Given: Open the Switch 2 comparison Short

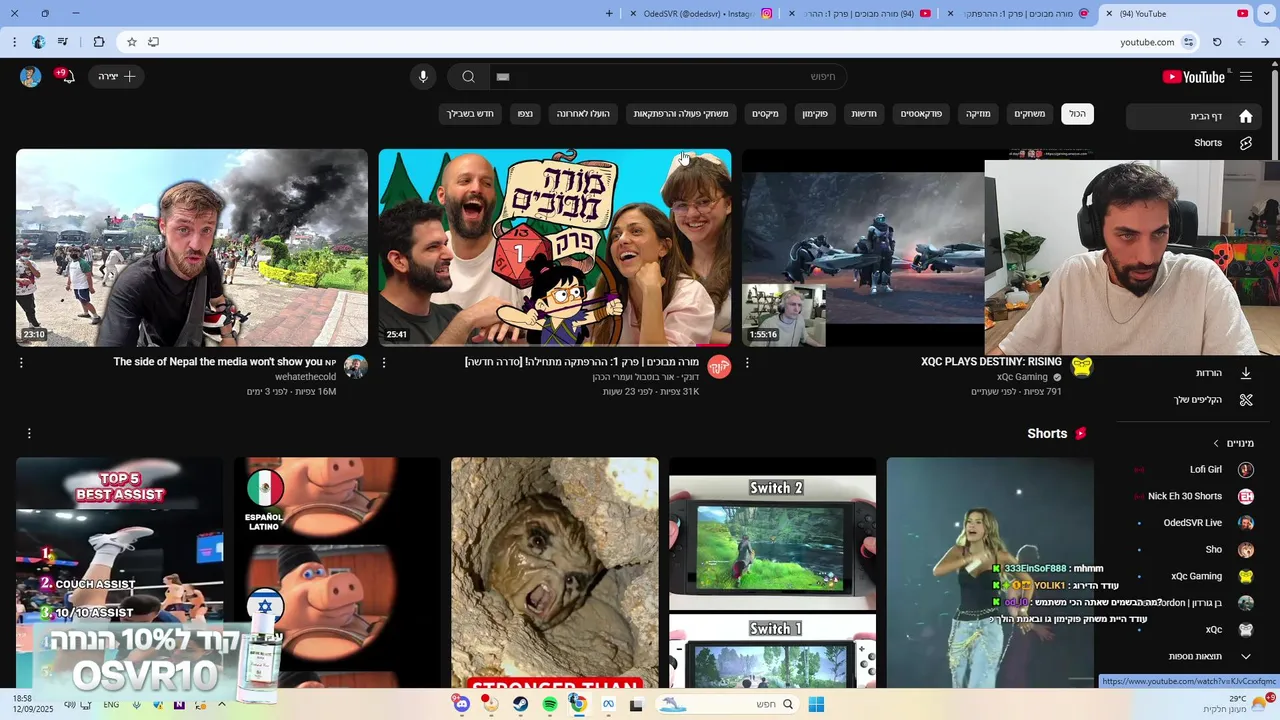Looking at the screenshot, I should [x=772, y=572].
